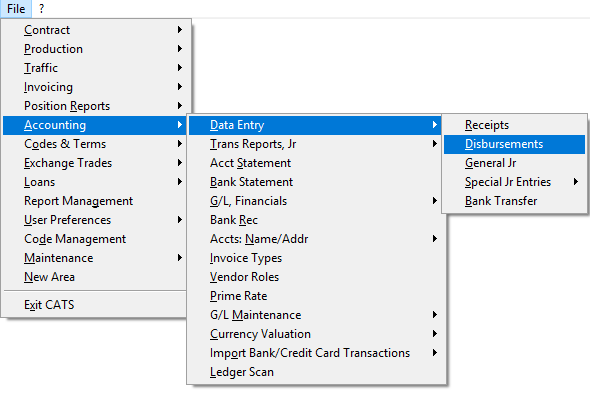Open G/L Maintenance submenu
Image resolution: width=590 pixels, height=415 pixels.
[x=316, y=315]
